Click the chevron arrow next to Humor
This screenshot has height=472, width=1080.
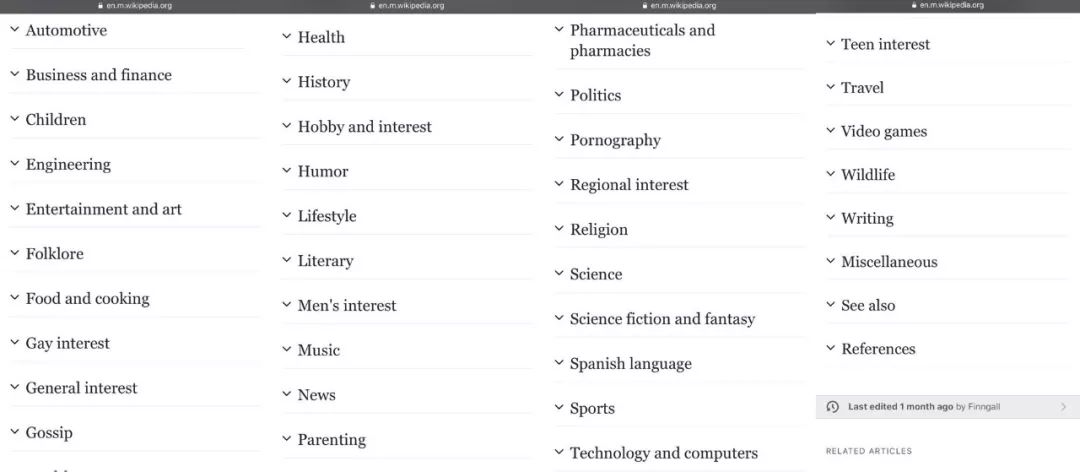[287, 170]
